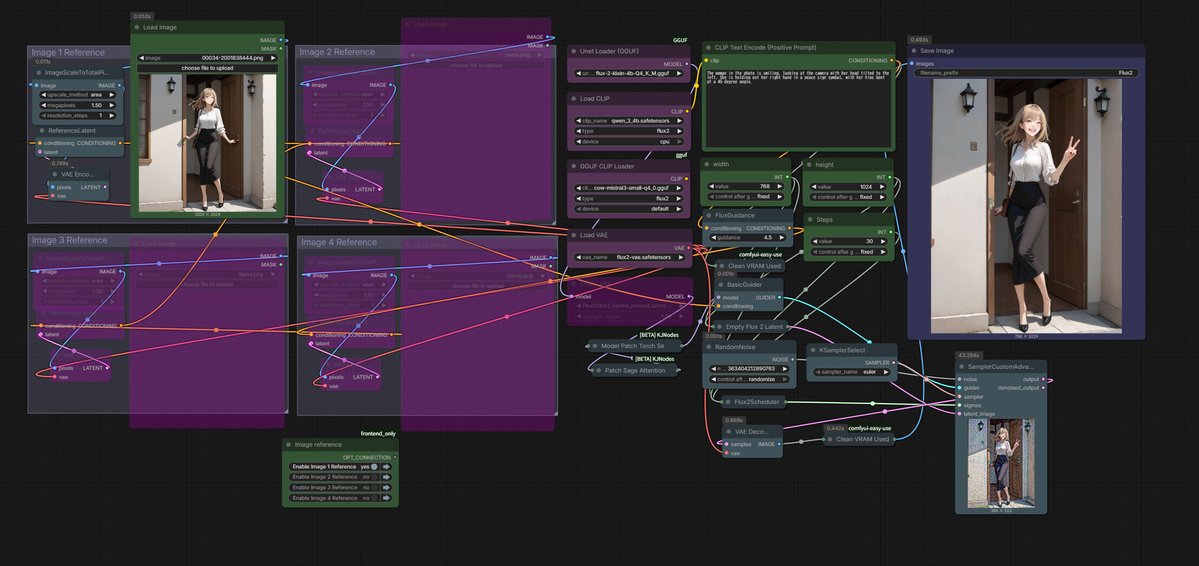Click the 43.294s badge above SamplerCustomAdvanced
Screen dimensions: 1199x566
(970, 355)
